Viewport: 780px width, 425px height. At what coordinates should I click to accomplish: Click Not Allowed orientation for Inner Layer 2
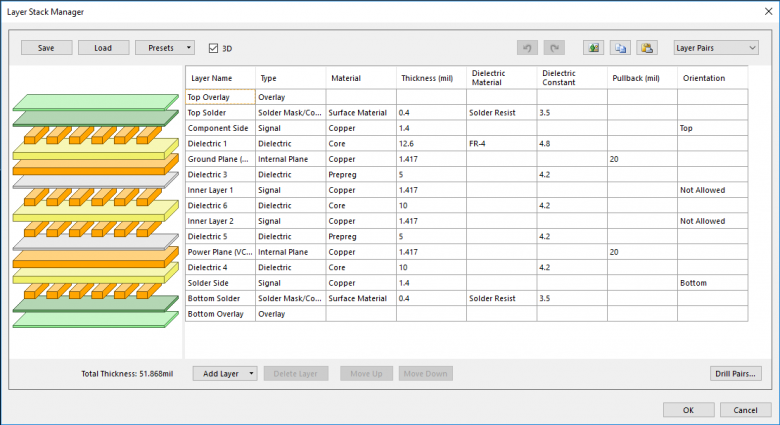click(x=712, y=220)
